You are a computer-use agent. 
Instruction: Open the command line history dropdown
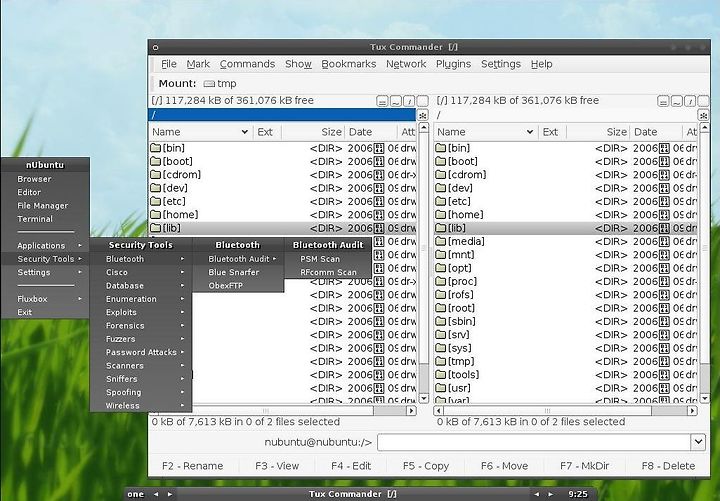(x=698, y=442)
